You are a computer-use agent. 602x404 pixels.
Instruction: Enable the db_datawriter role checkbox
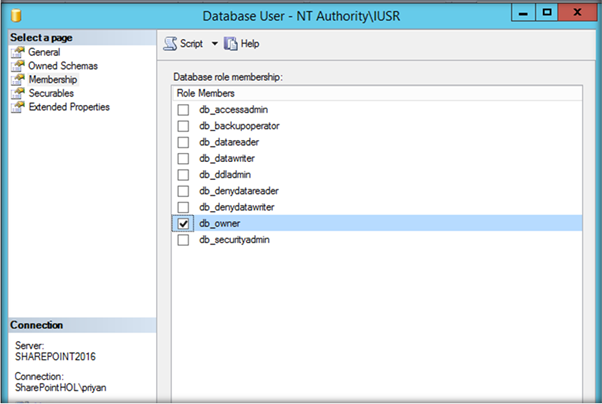(183, 159)
